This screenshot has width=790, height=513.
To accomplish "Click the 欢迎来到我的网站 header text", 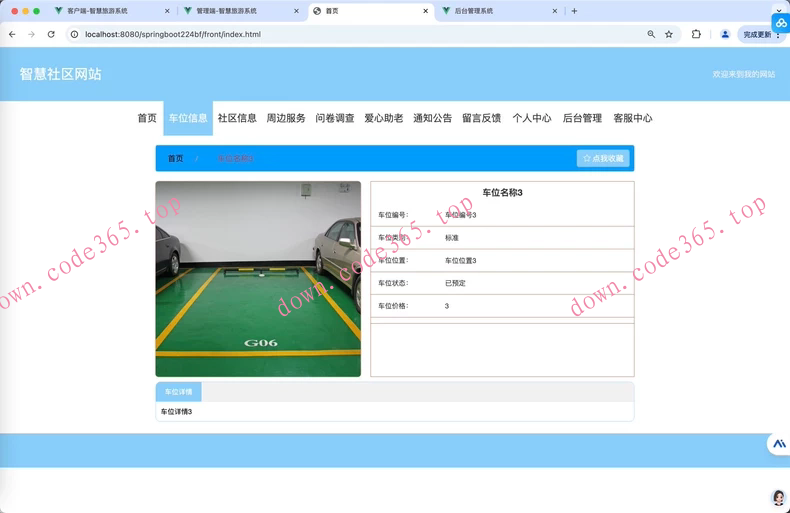I will [744, 74].
